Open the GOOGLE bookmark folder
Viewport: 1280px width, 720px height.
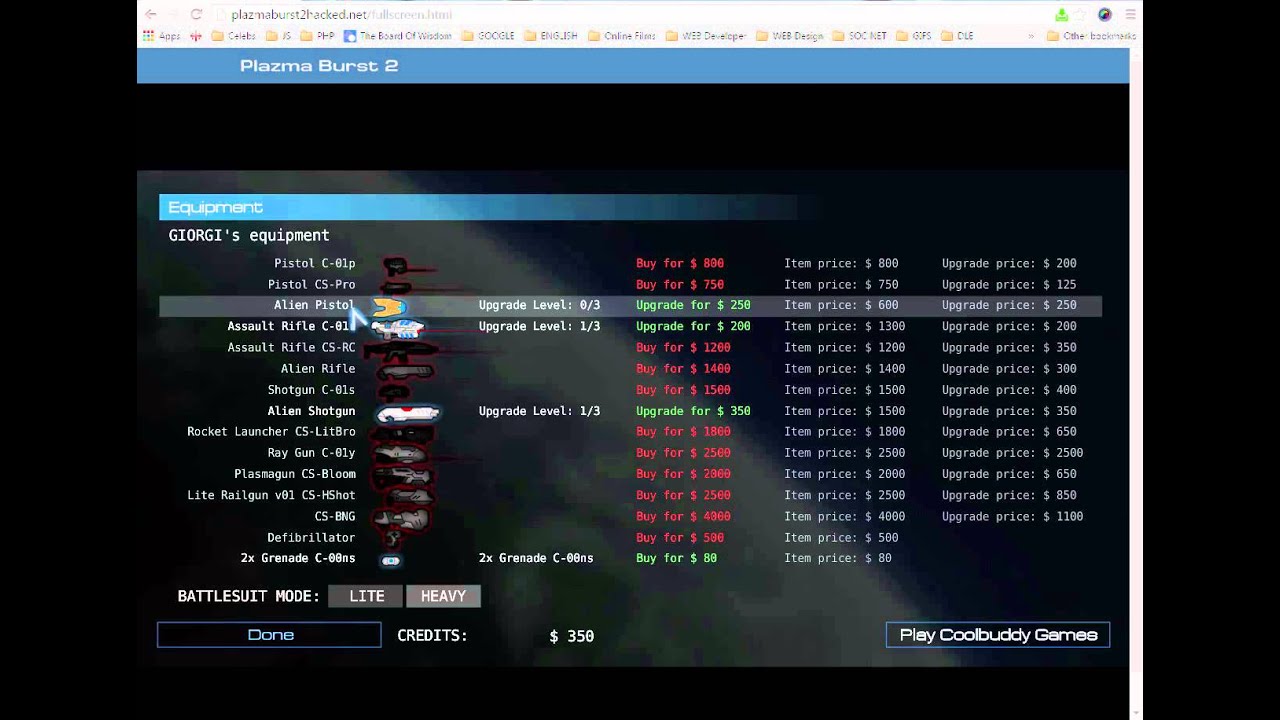pos(488,36)
